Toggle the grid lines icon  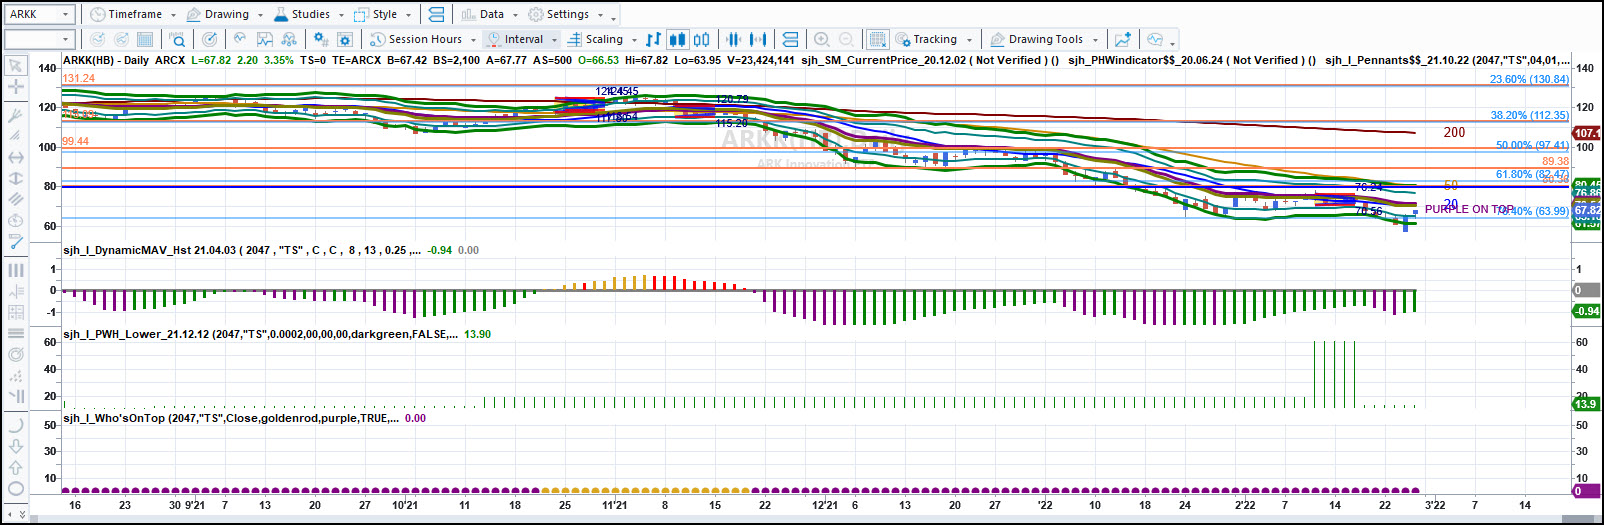click(877, 39)
